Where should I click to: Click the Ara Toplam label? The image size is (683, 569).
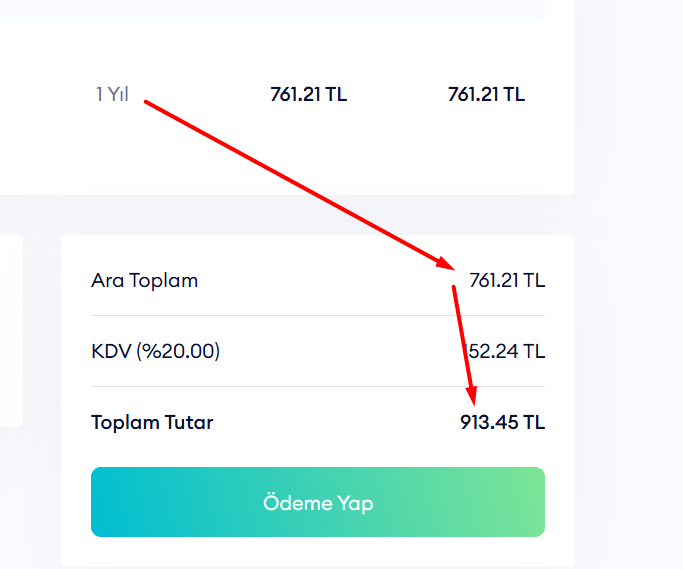pyautogui.click(x=144, y=281)
